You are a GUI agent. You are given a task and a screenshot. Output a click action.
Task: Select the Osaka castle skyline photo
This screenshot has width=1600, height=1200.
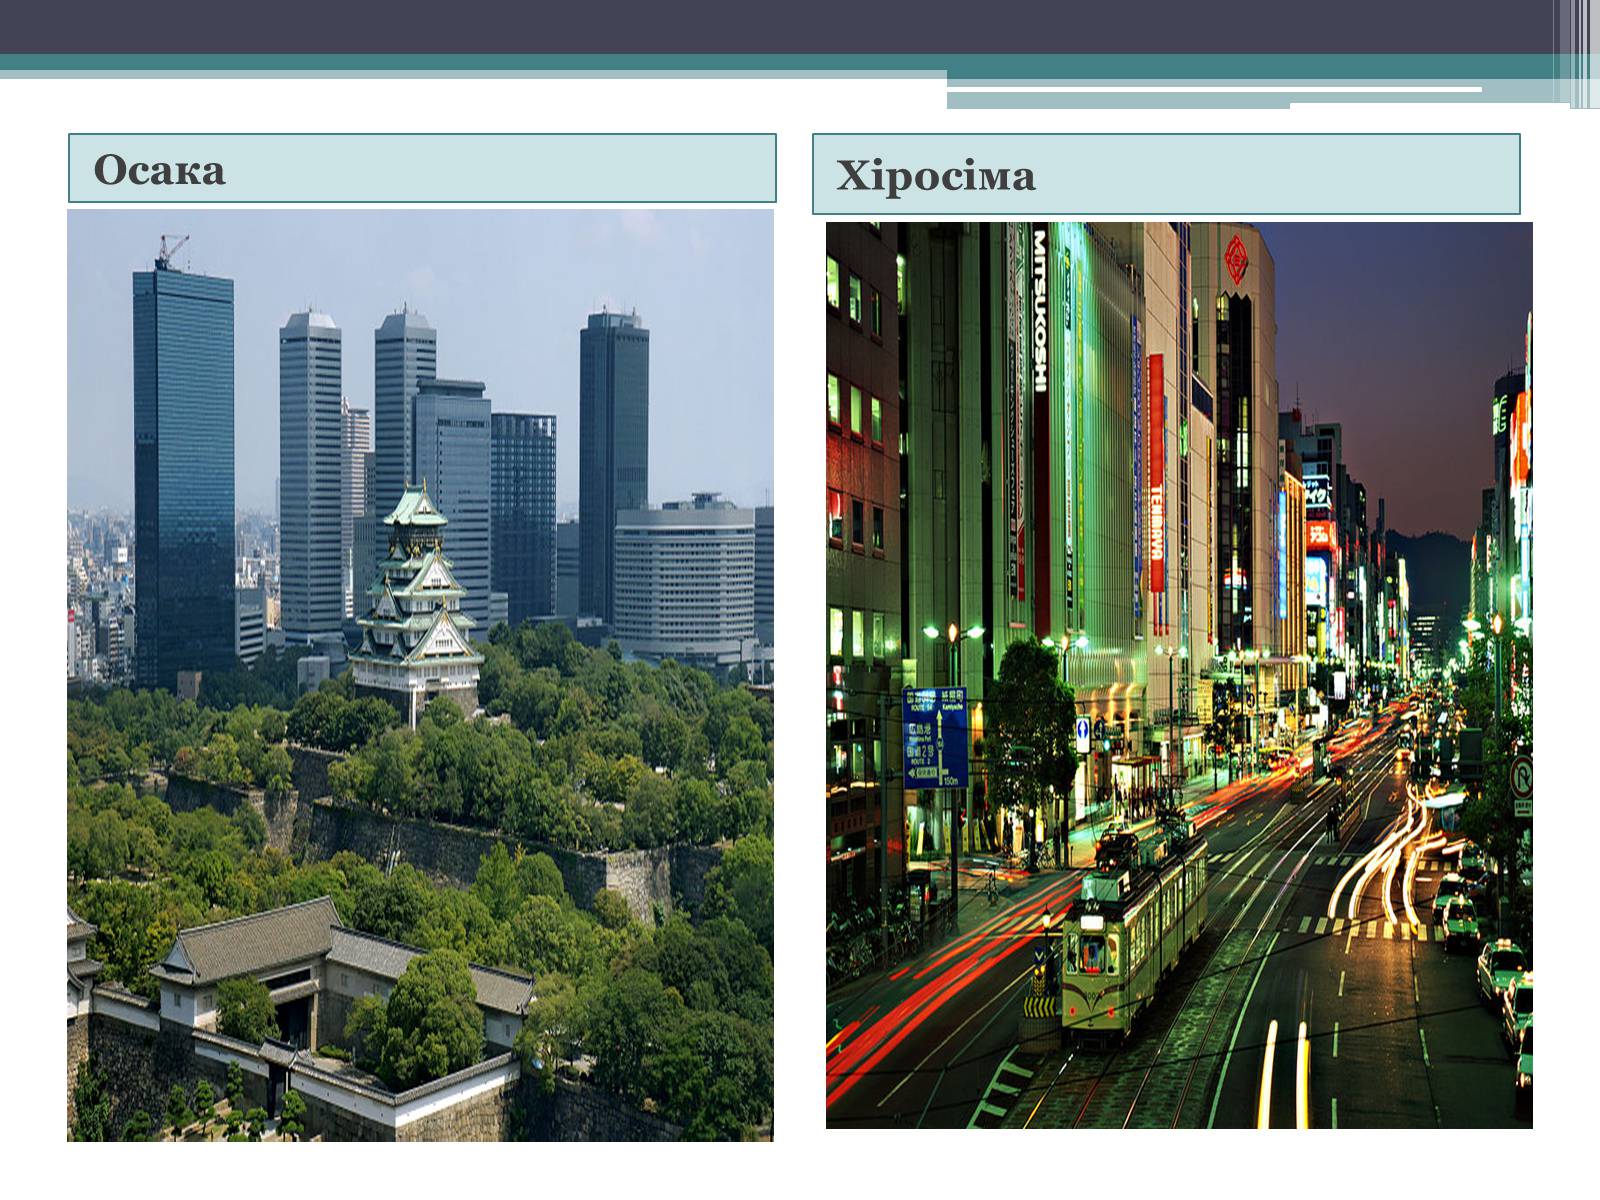click(x=421, y=675)
